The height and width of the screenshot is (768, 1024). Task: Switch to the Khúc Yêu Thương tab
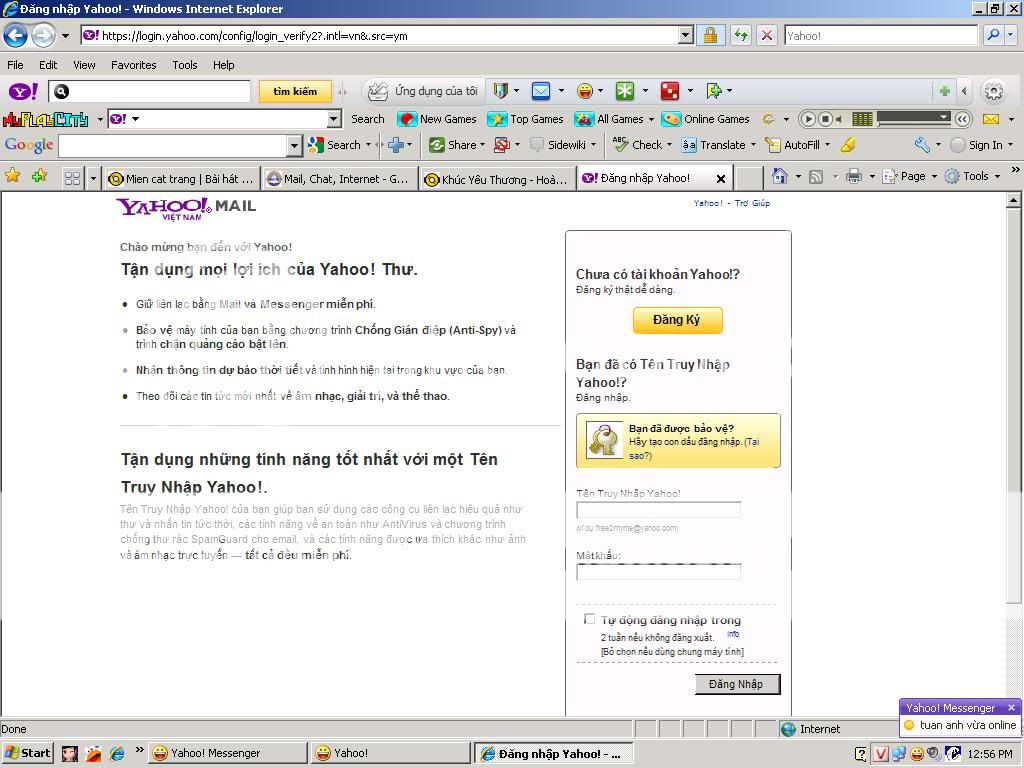pyautogui.click(x=496, y=179)
